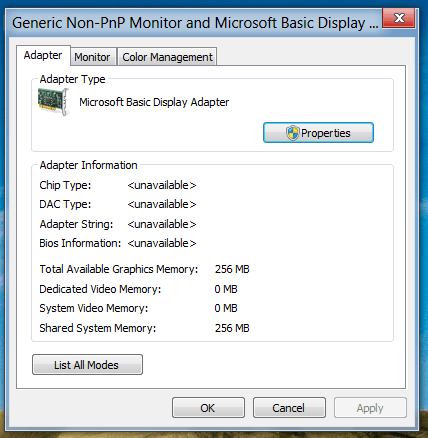The height and width of the screenshot is (438, 428).
Task: Close the display adapter dialog
Action: 399,18
